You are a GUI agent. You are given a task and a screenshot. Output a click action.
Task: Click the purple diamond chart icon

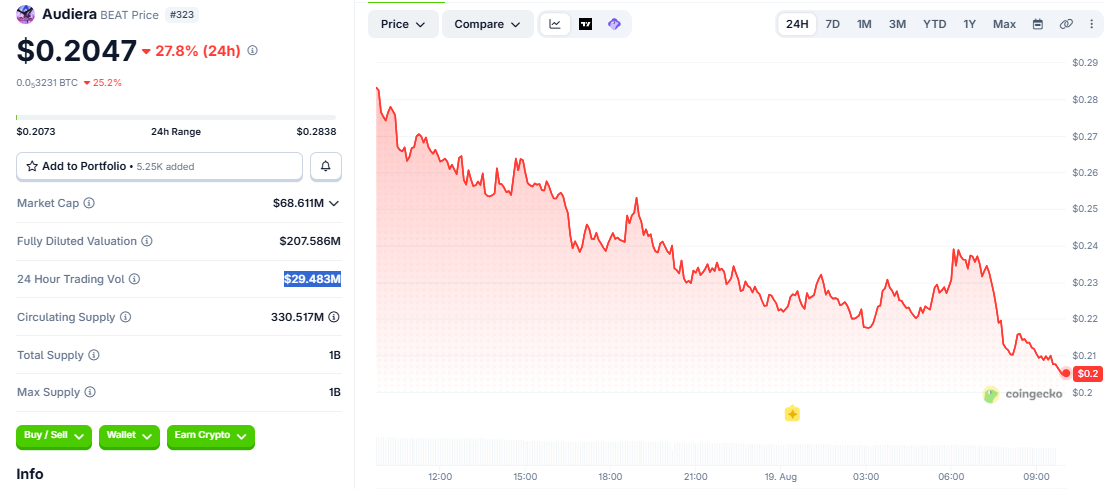click(x=615, y=24)
